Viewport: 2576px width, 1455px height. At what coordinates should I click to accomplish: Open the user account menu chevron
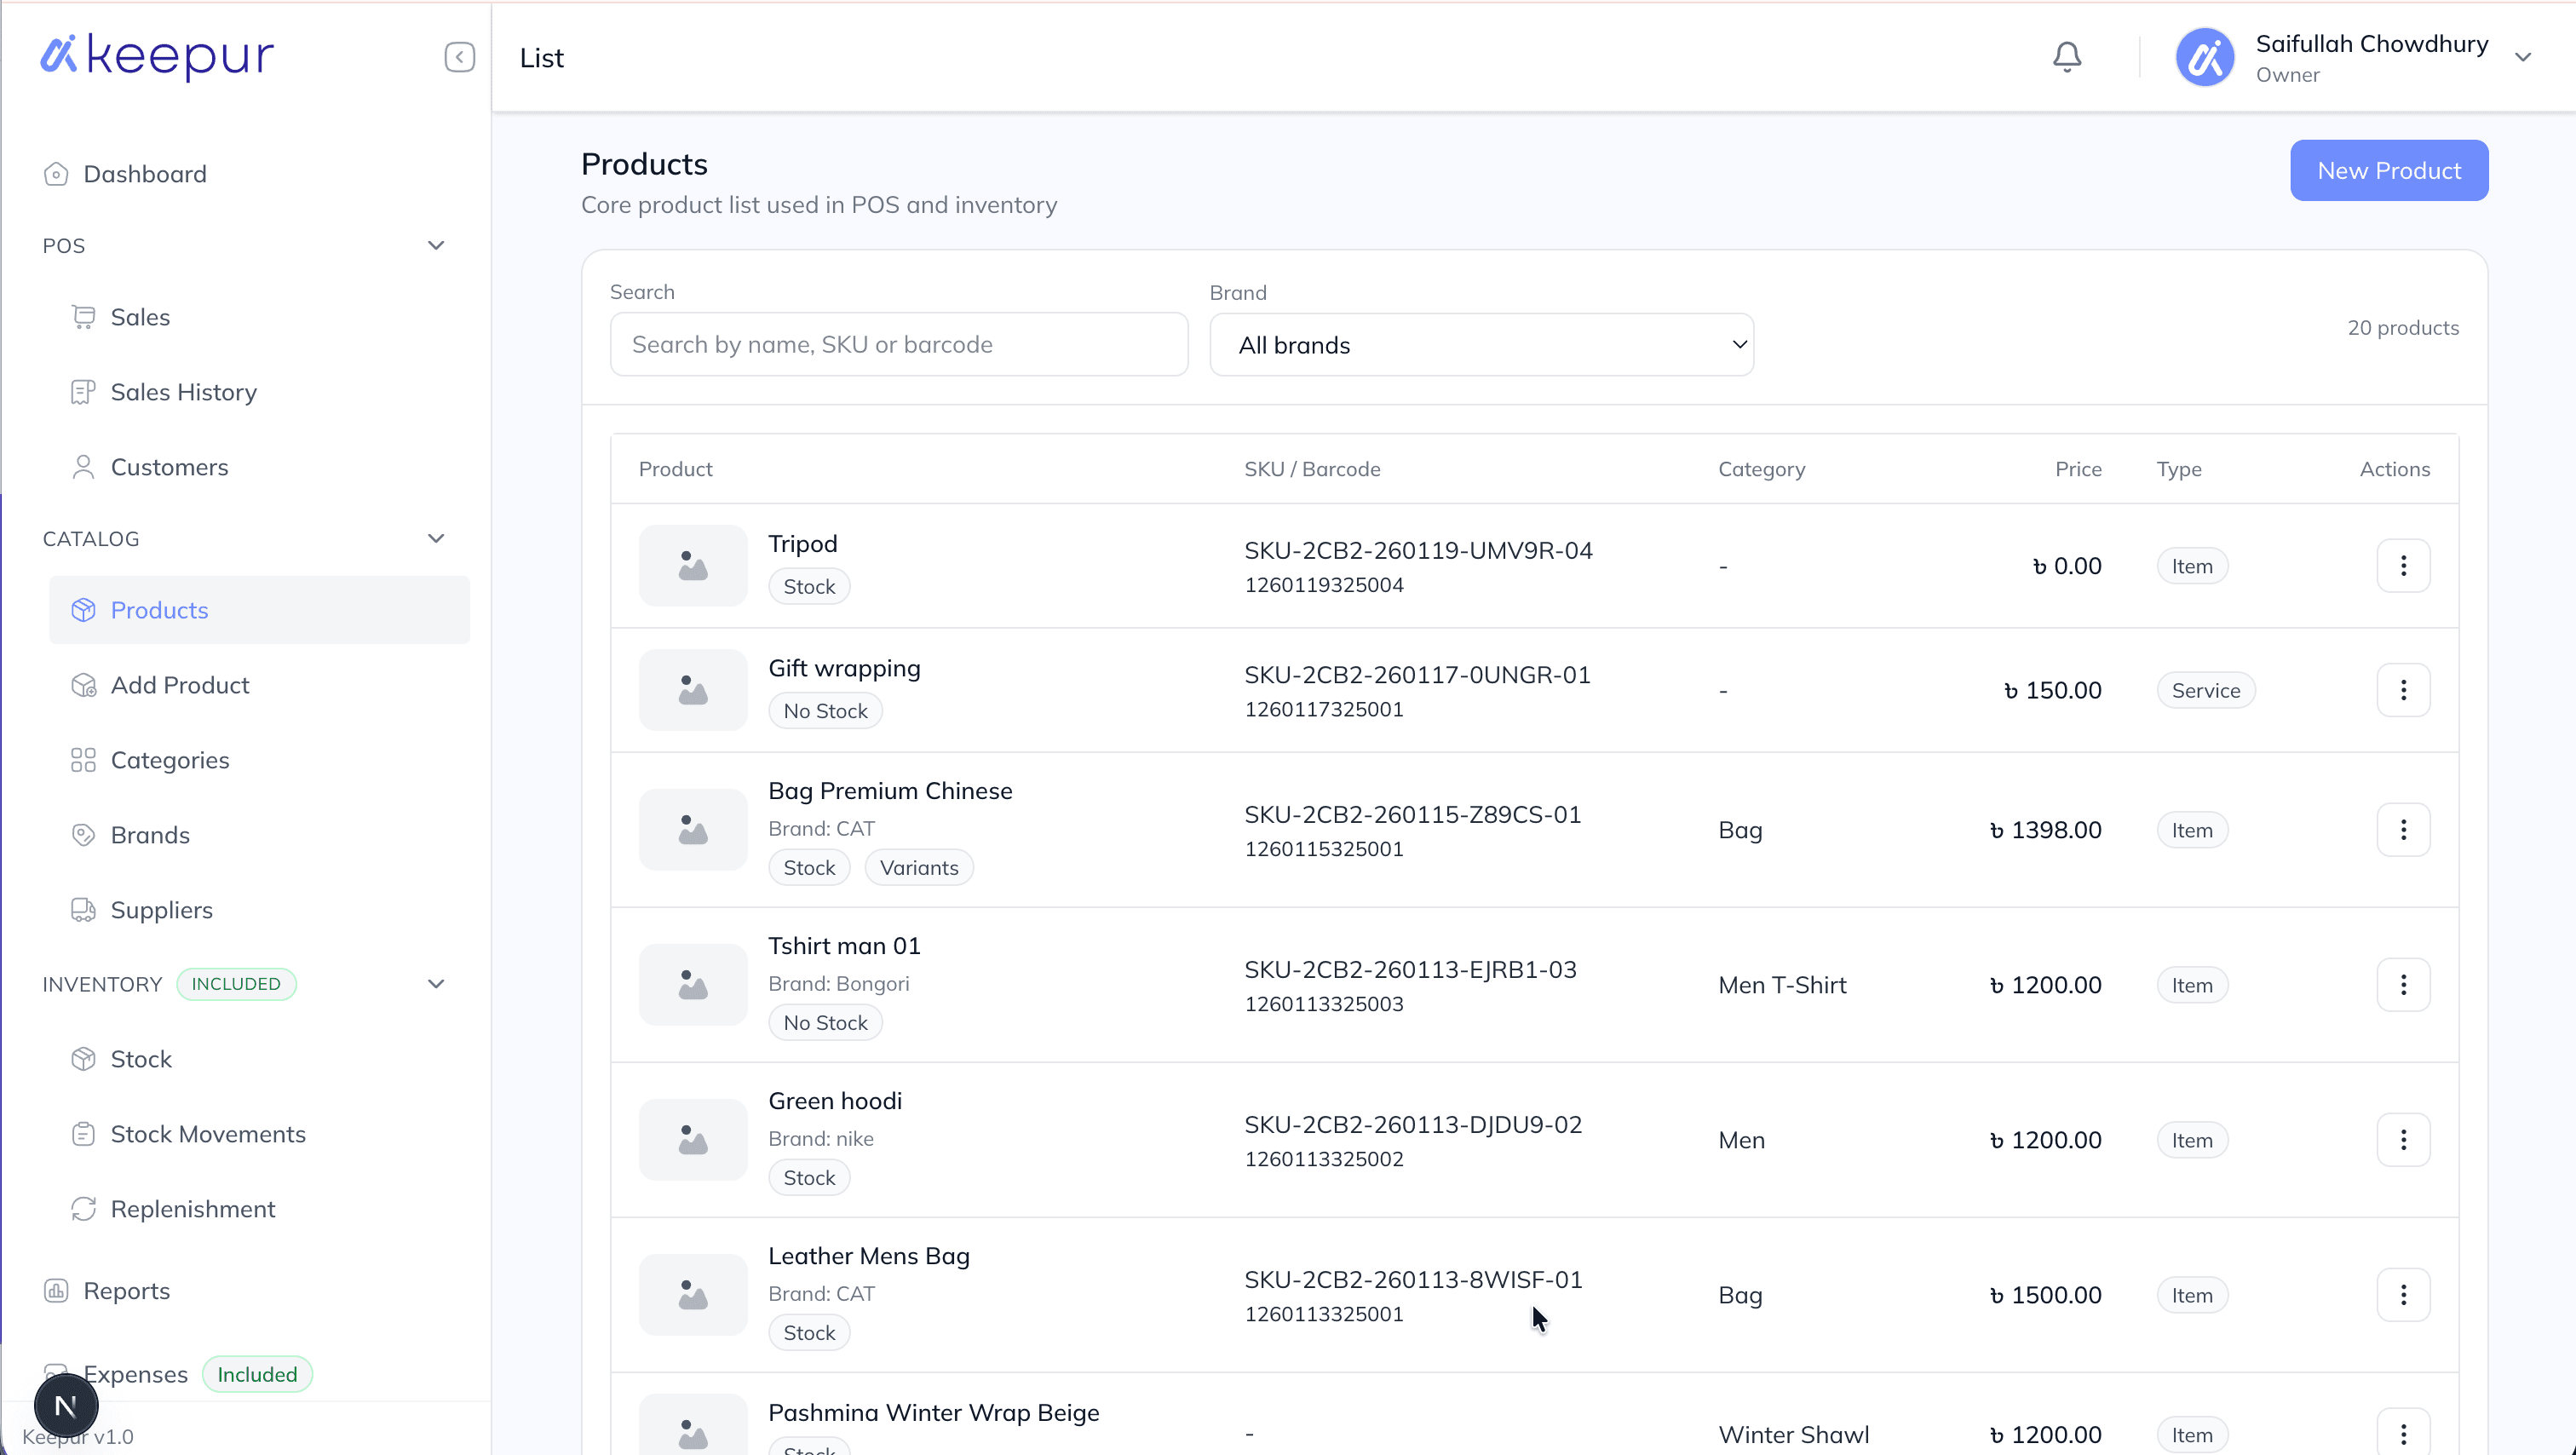[2523, 57]
